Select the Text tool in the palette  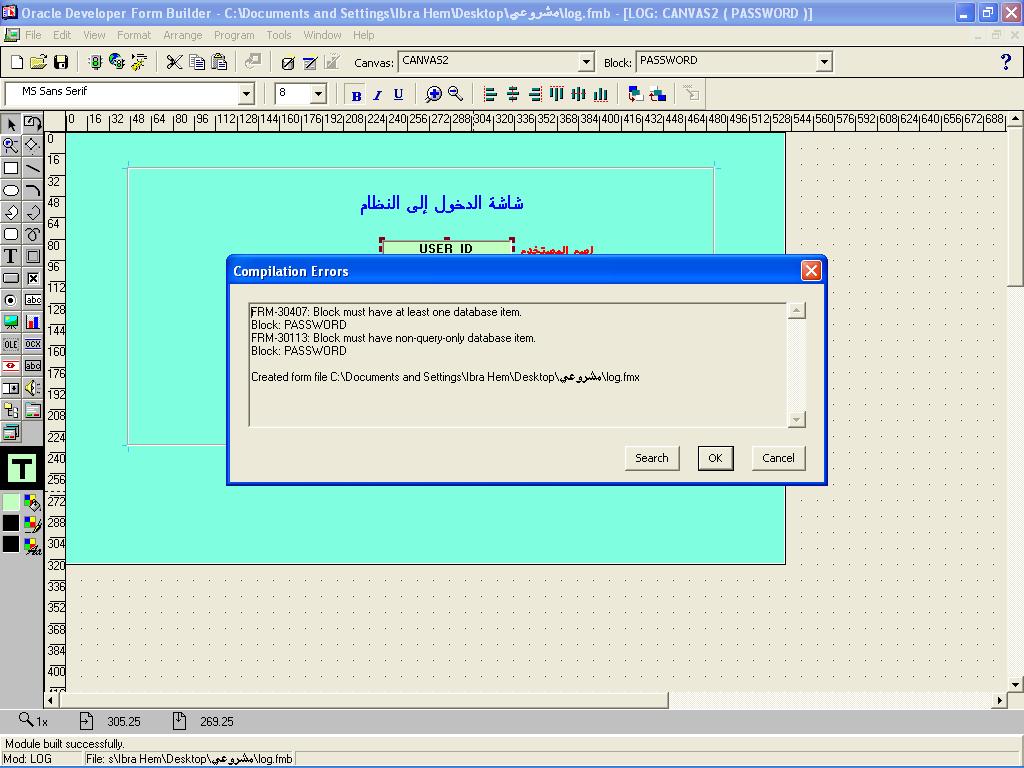11,256
